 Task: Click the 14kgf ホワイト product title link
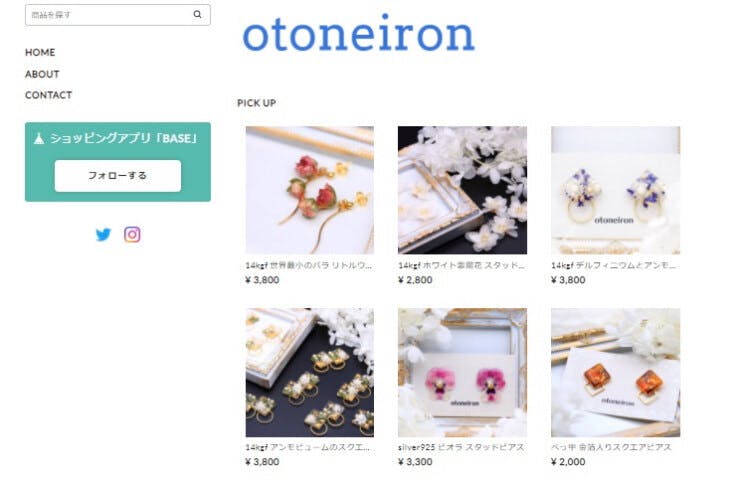pyautogui.click(x=461, y=265)
